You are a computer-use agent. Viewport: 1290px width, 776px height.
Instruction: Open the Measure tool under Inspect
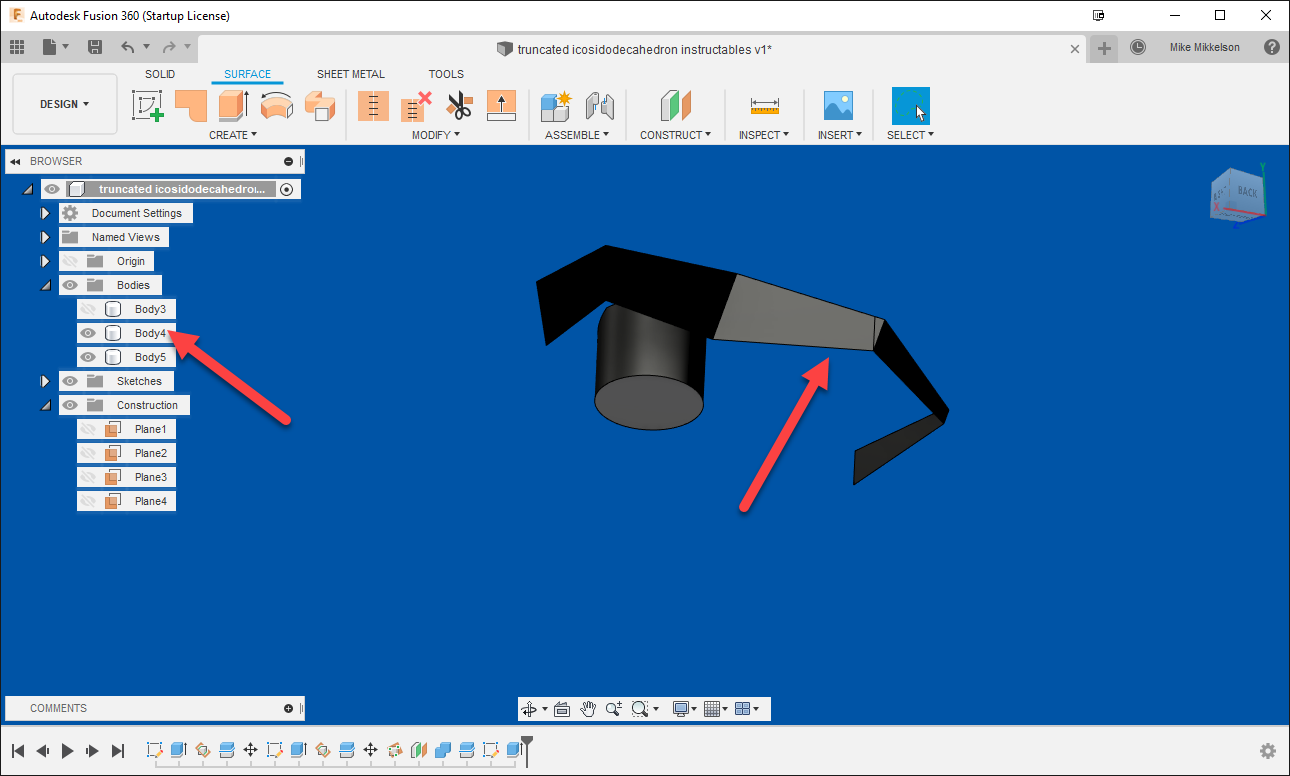[762, 105]
